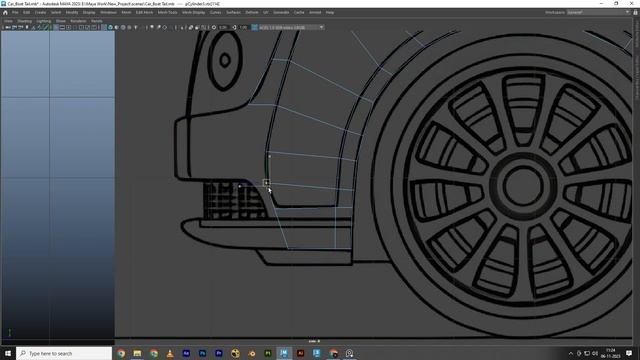Open the viewport Lighting panel menu
This screenshot has width=640, height=360.
pyautogui.click(x=44, y=21)
